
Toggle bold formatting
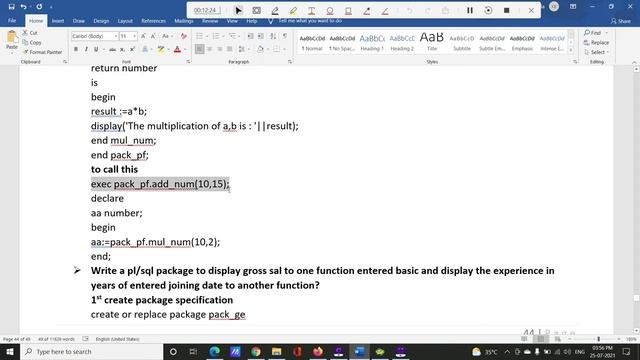pos(76,49)
